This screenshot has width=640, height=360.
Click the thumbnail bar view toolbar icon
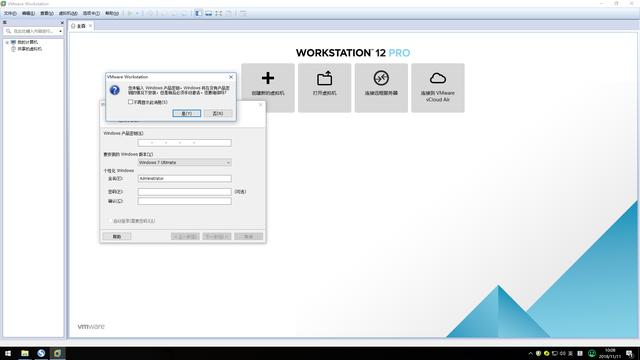209,13
